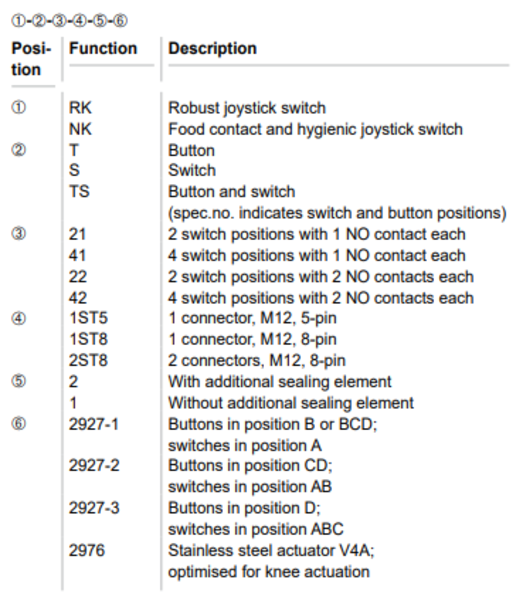523x600 pixels.
Task: Select the Description column header
Action: tap(212, 49)
